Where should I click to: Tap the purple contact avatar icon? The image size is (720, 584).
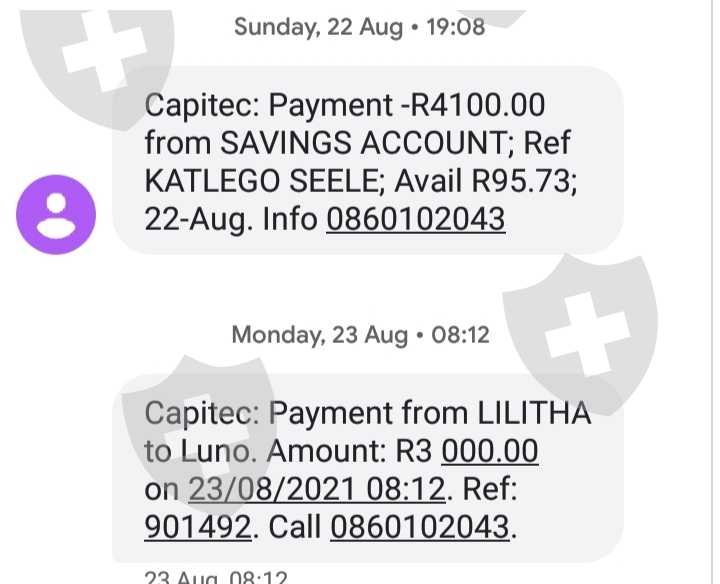click(x=57, y=213)
